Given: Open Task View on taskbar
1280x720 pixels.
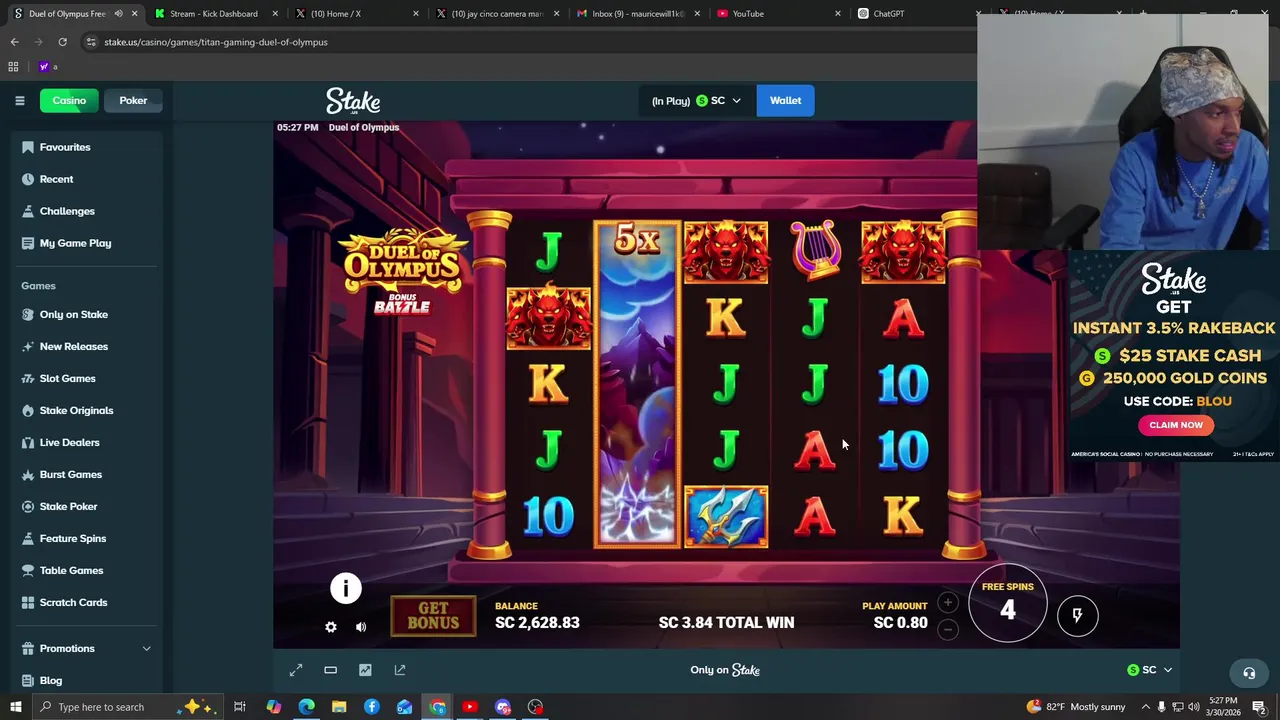Looking at the screenshot, I should (x=240, y=707).
